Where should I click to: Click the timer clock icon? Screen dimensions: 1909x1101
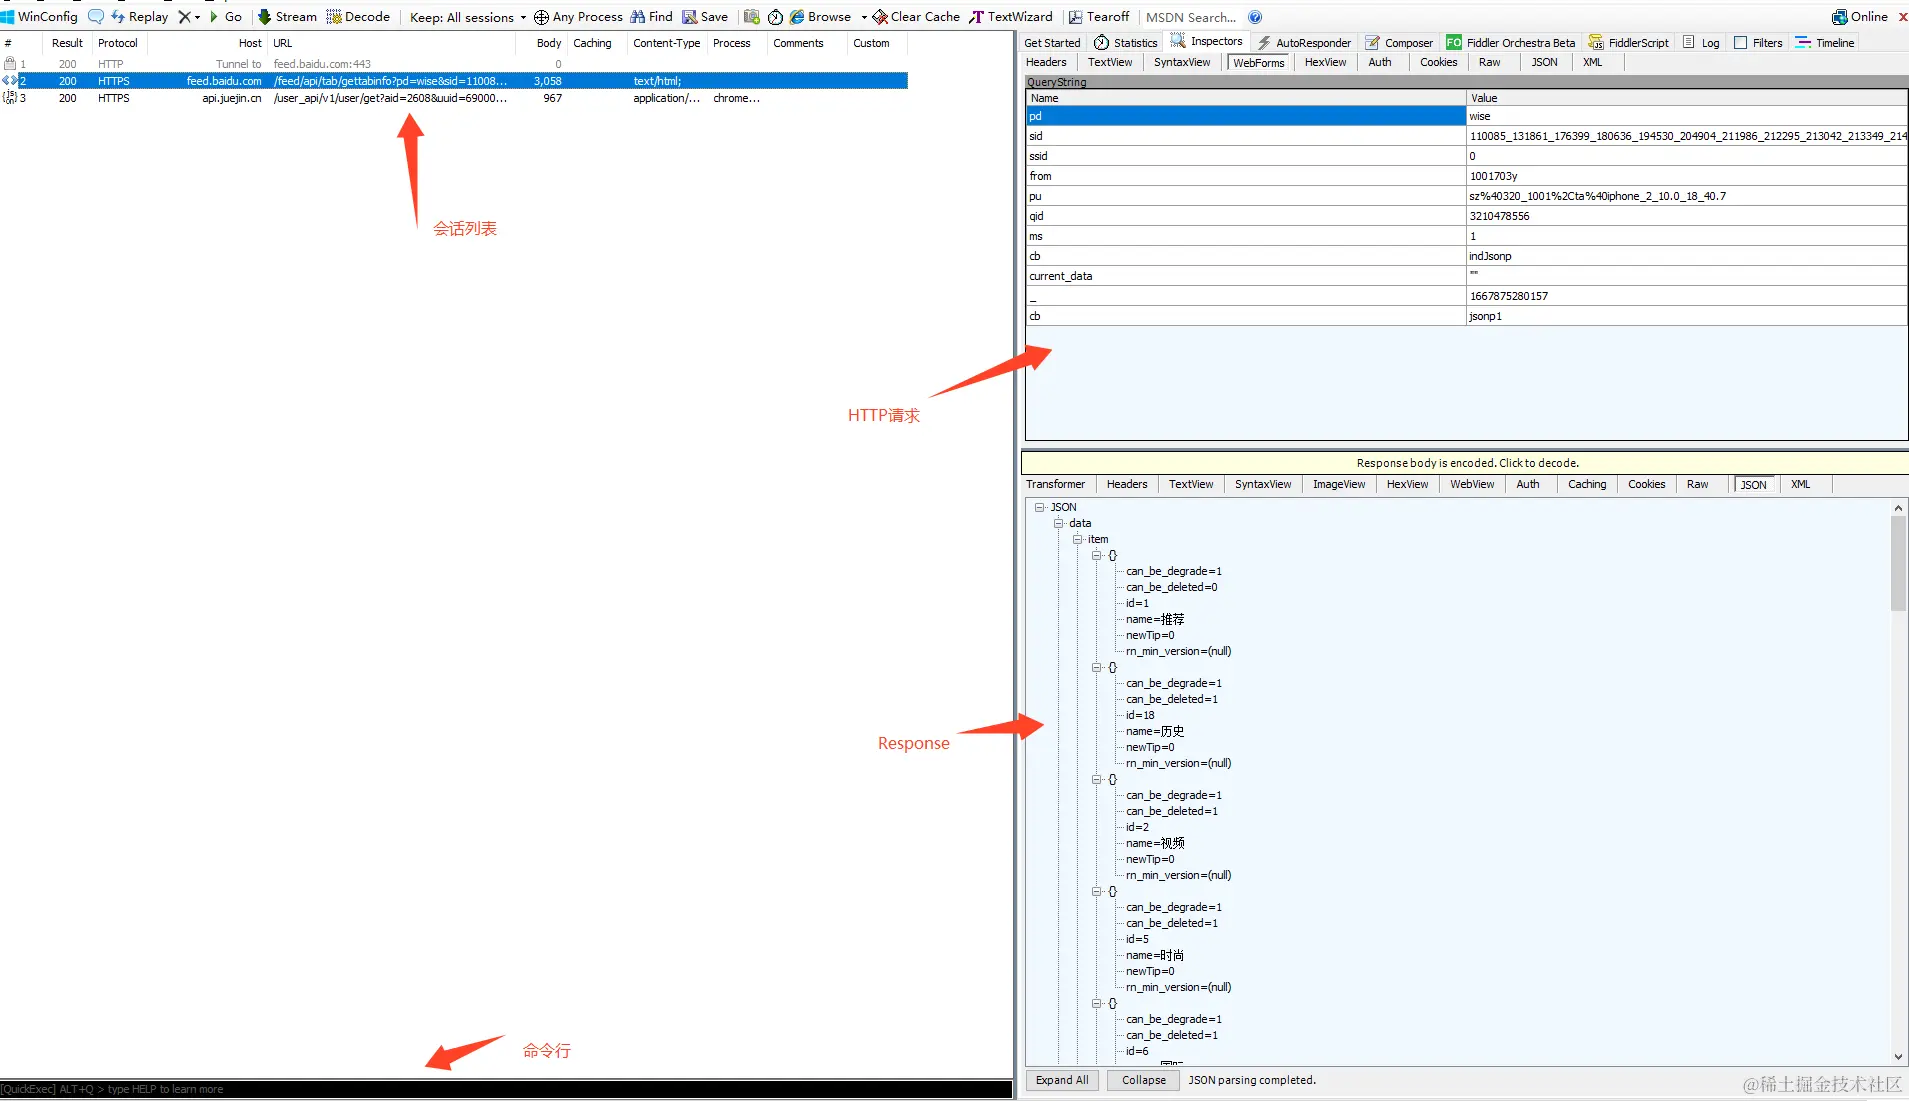click(775, 17)
